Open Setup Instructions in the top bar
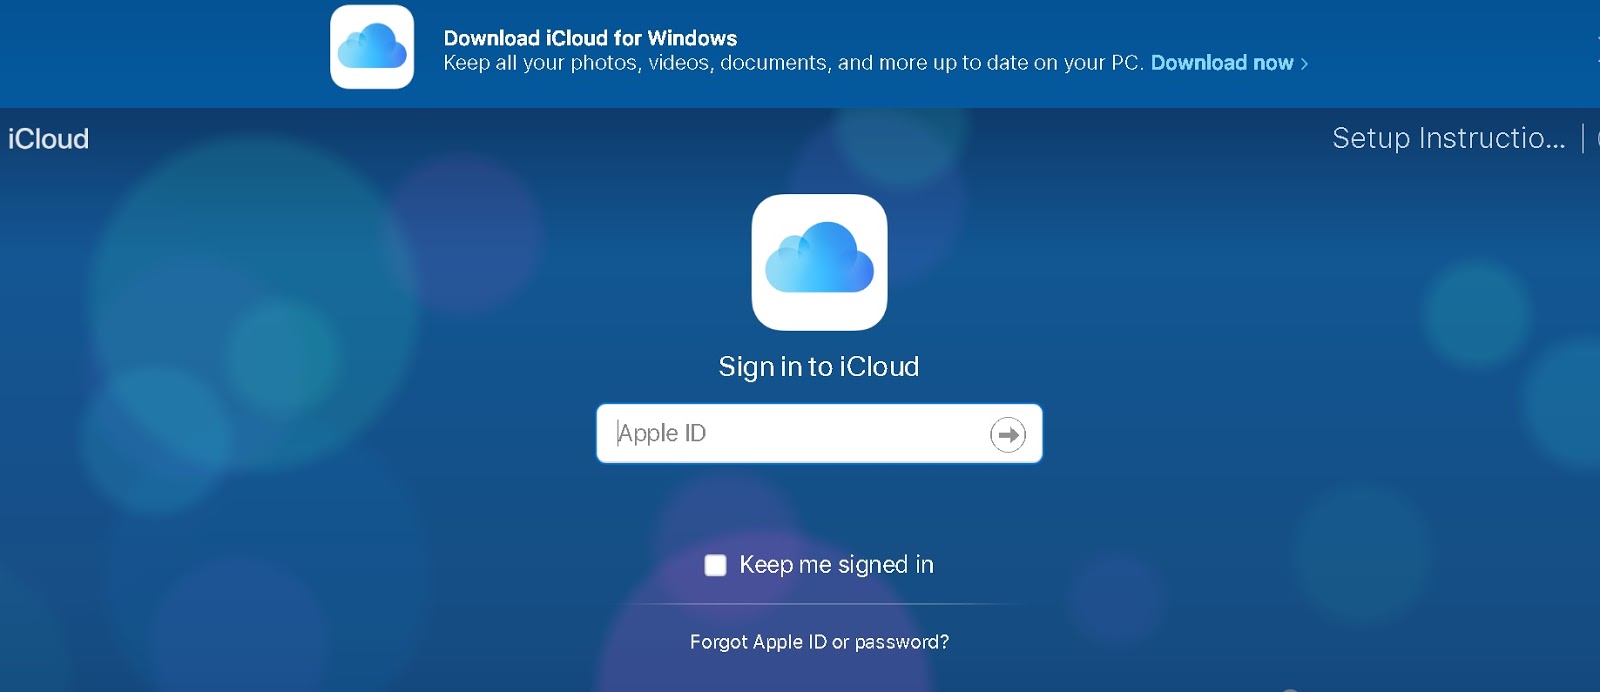The width and height of the screenshot is (1600, 692). point(1448,138)
